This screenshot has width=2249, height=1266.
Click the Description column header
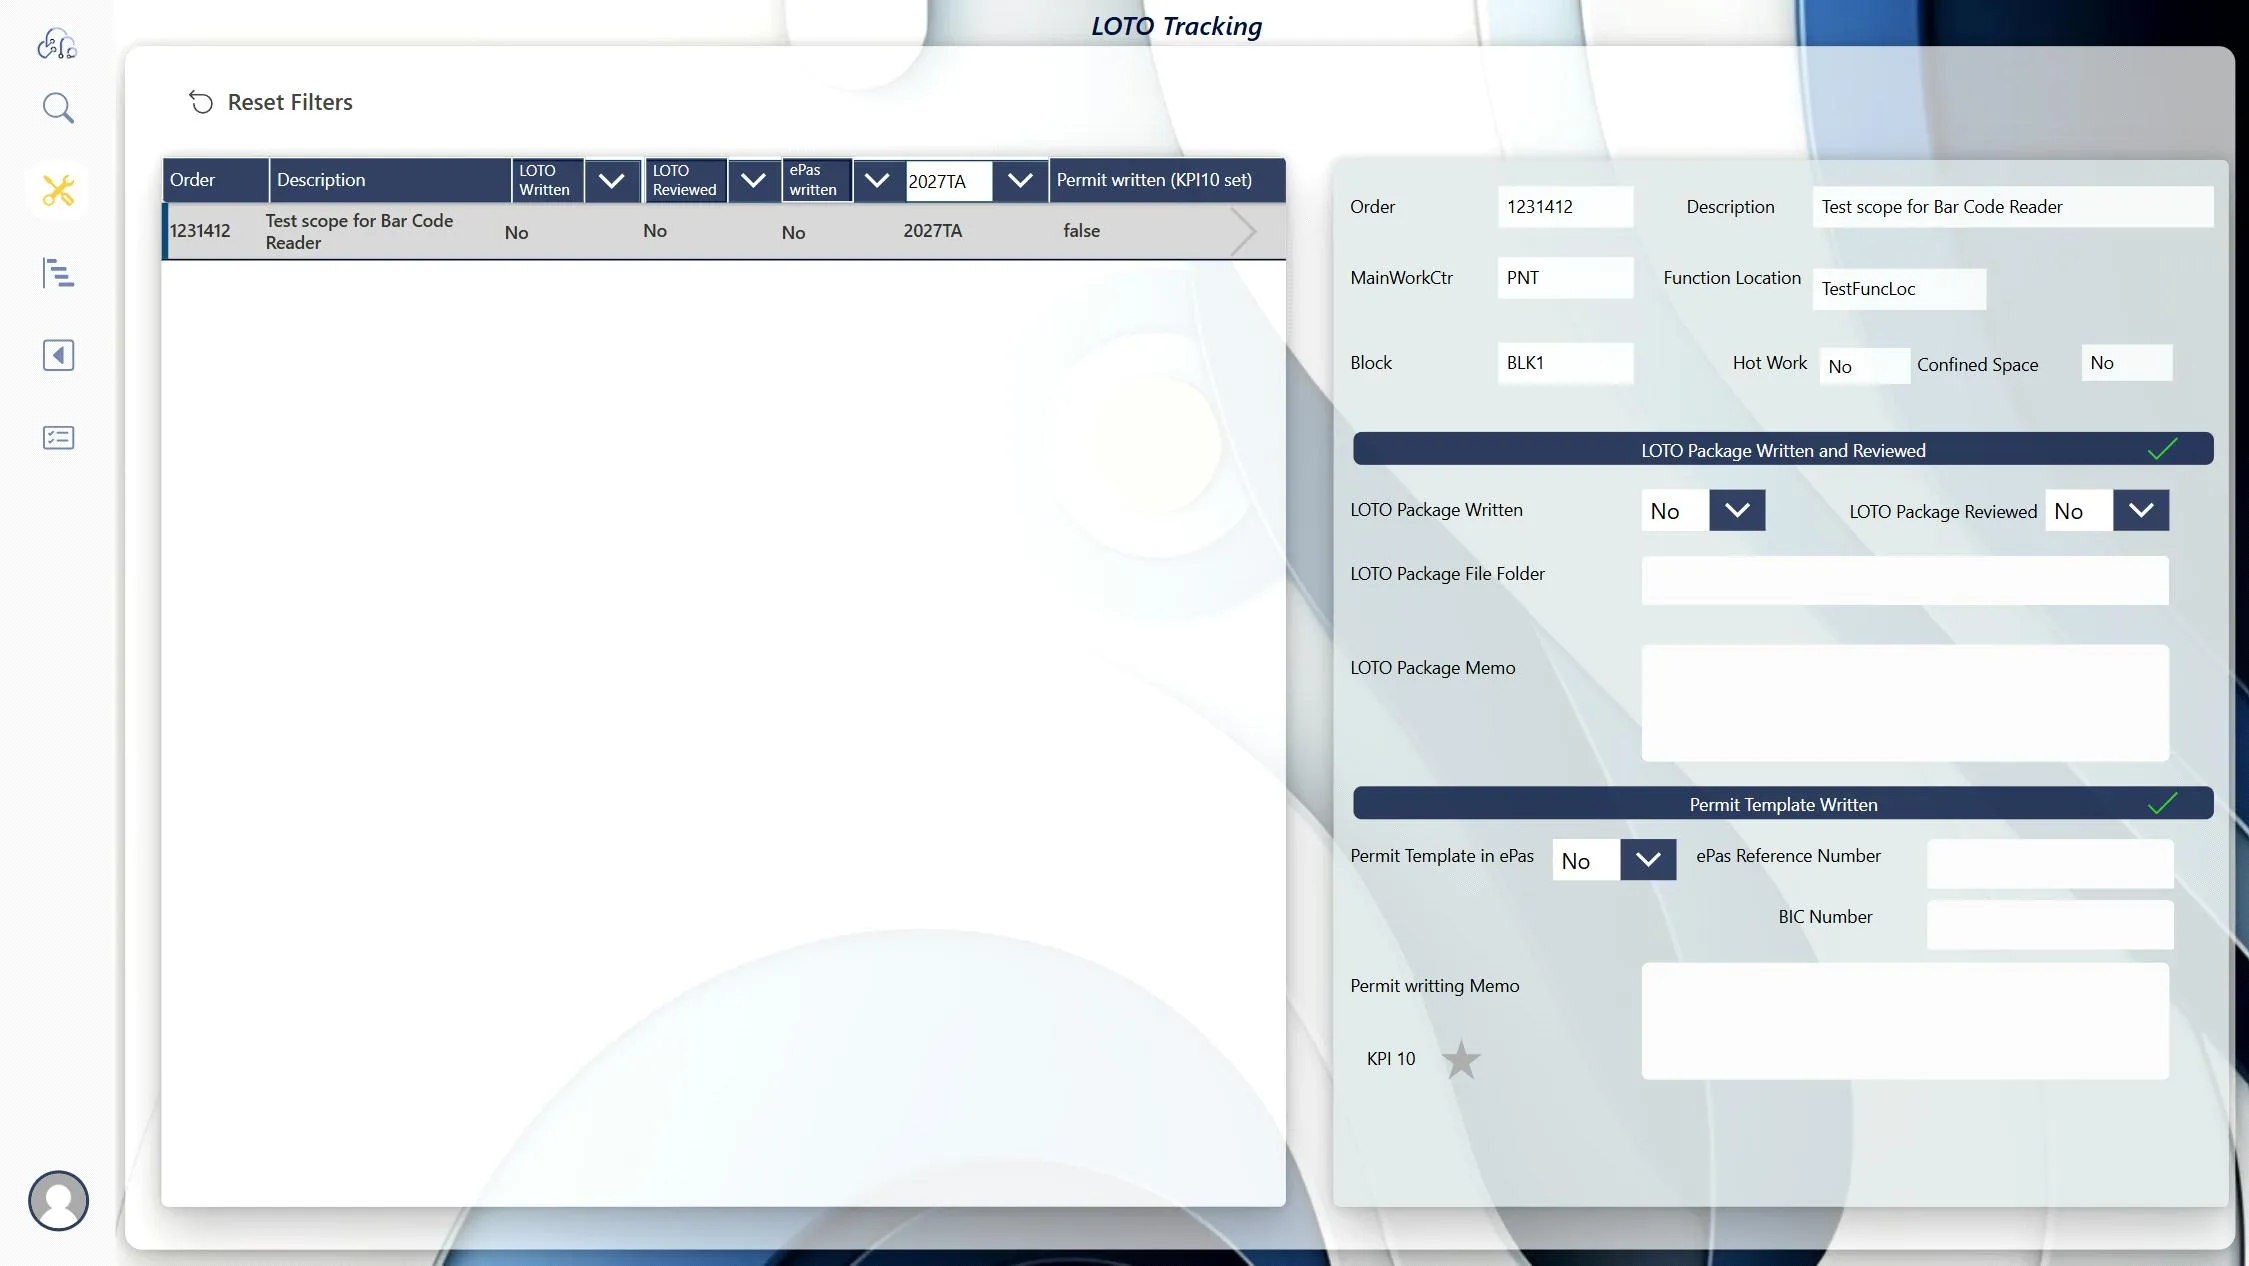[390, 180]
